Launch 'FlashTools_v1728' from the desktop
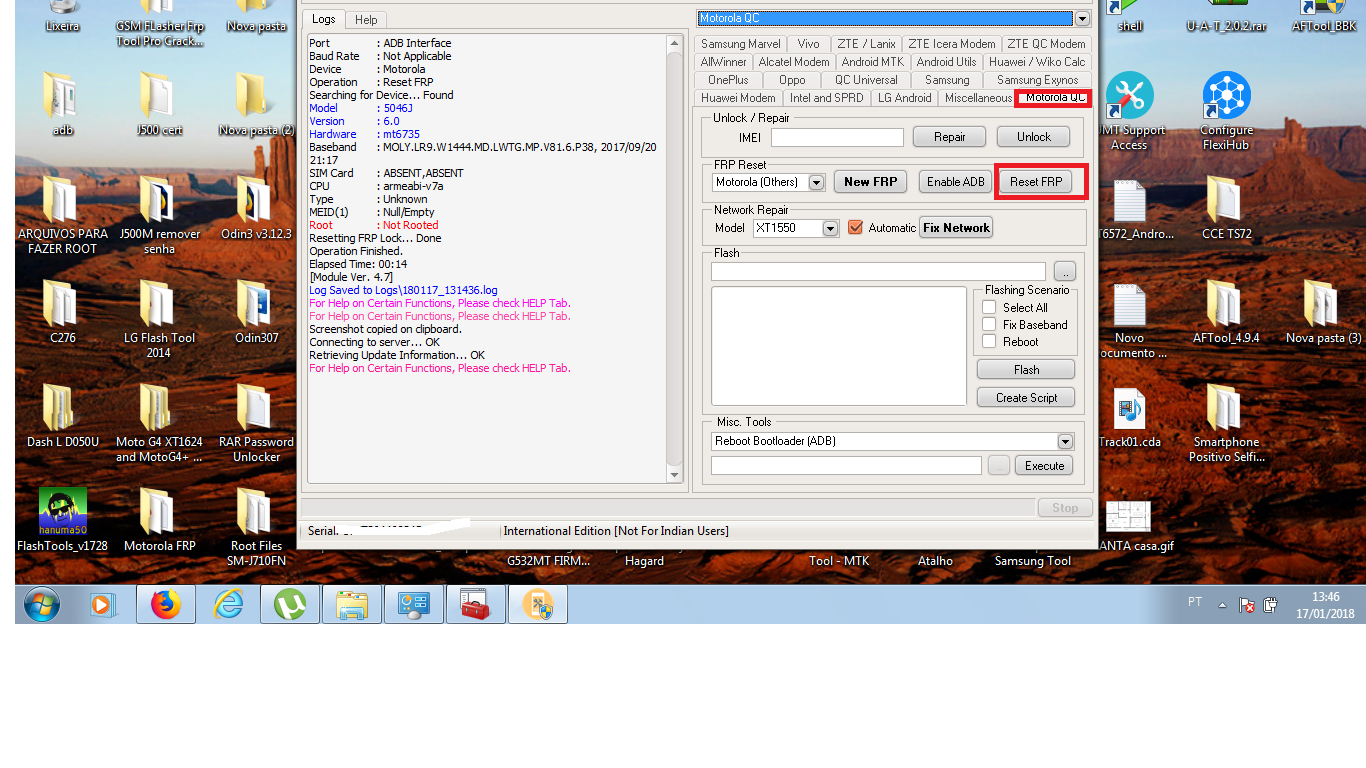Screen dimensions: 1366x768 click(63, 520)
